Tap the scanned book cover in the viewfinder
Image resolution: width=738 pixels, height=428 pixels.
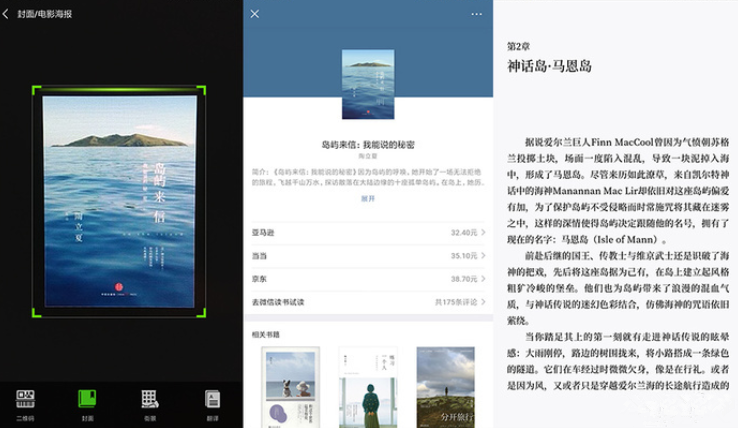(120, 201)
